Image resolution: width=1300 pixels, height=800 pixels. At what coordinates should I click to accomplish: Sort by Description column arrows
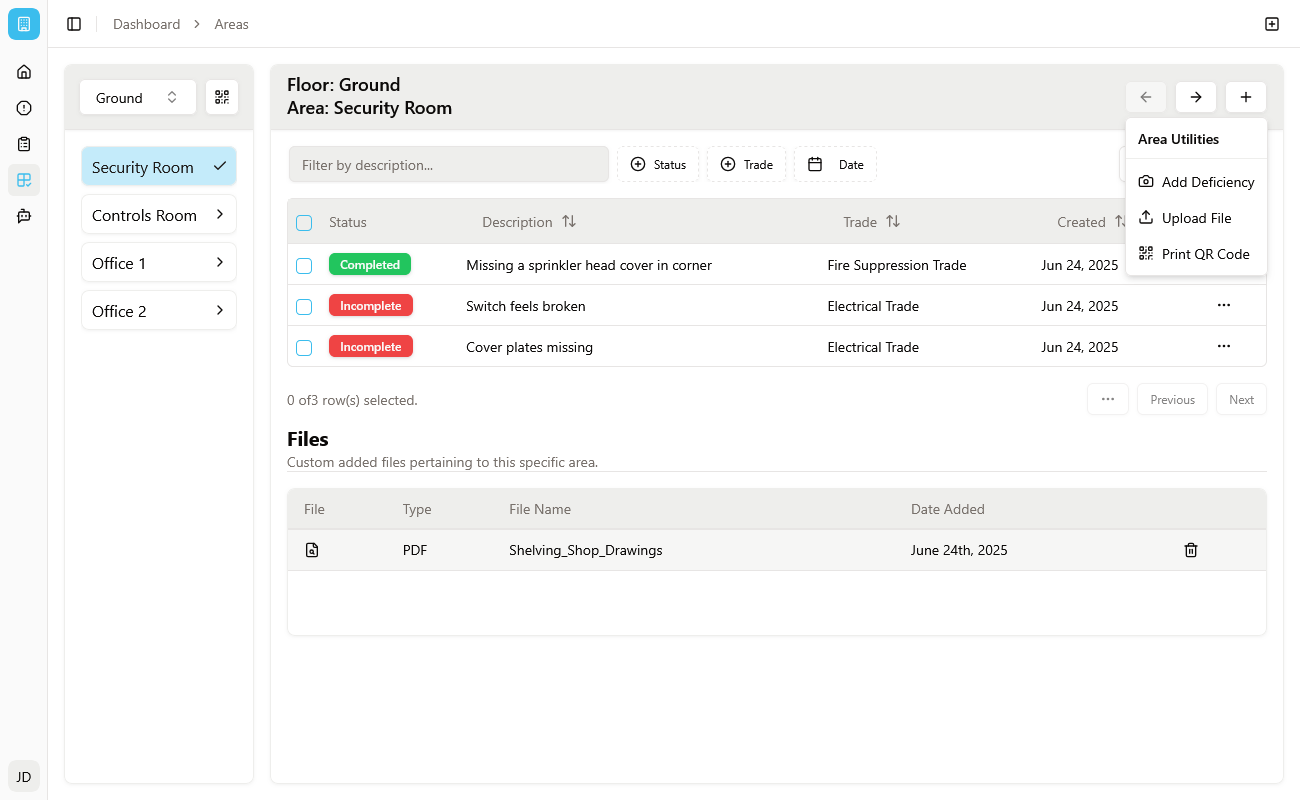point(569,221)
